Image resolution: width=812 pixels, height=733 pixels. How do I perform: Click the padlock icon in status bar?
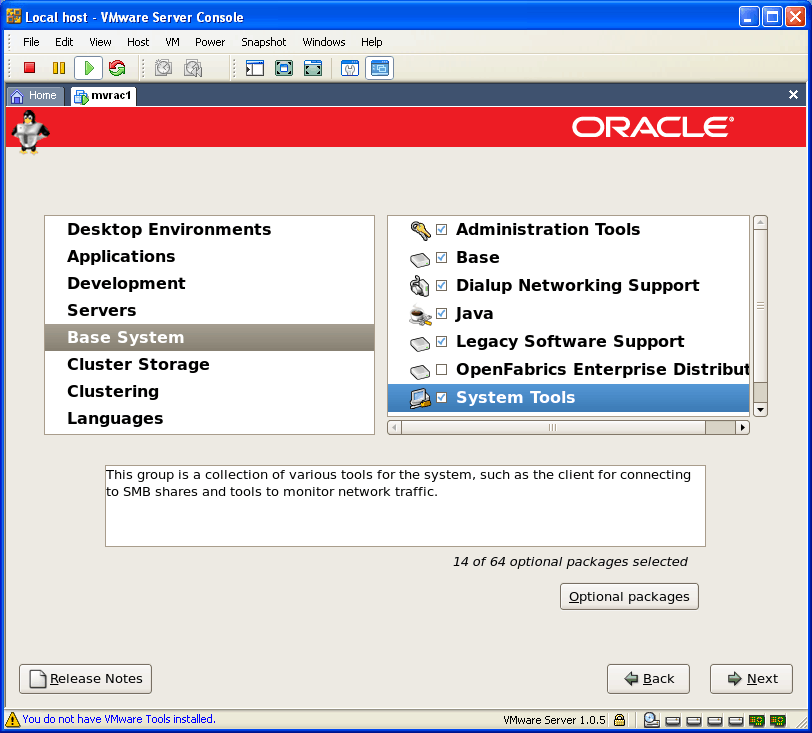[620, 719]
